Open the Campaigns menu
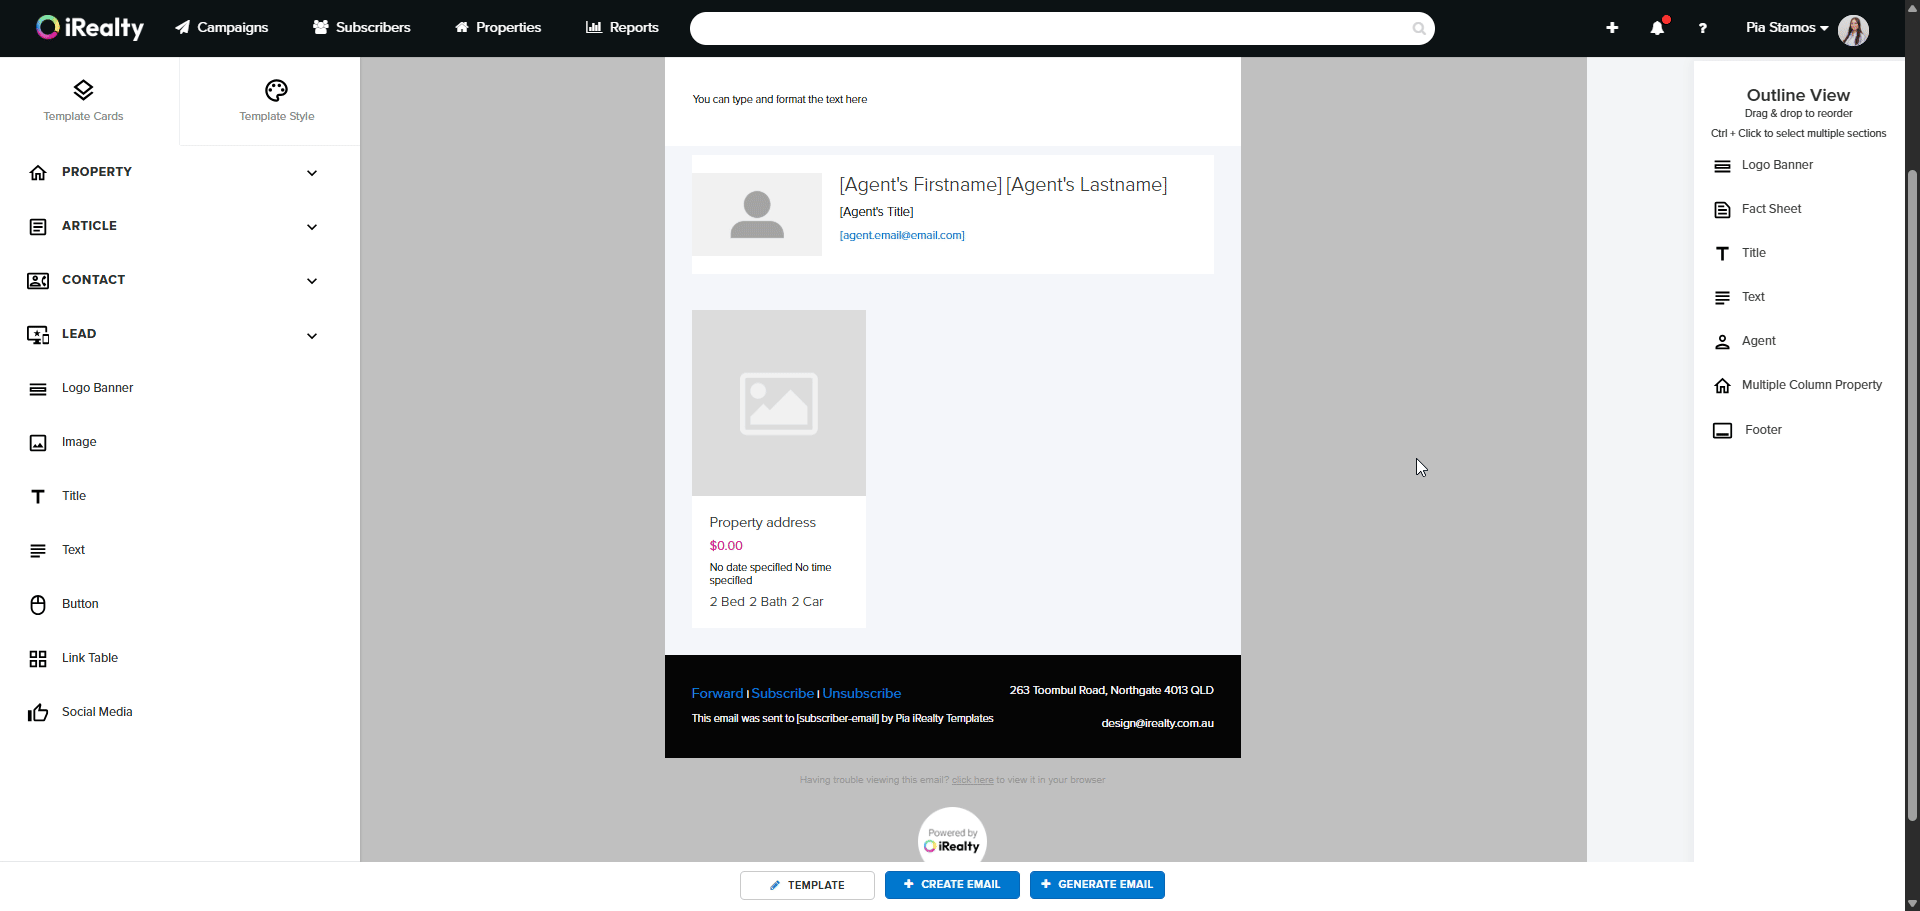This screenshot has height=911, width=1920. 222,28
